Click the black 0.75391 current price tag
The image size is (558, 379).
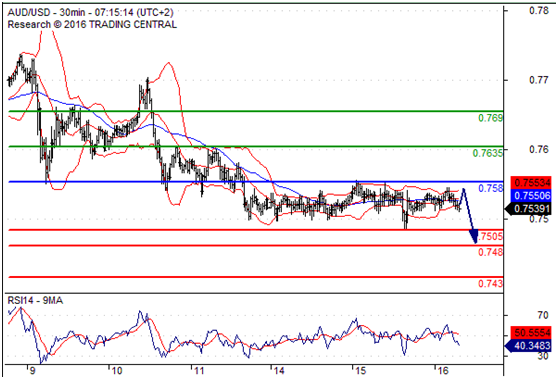[x=528, y=209]
